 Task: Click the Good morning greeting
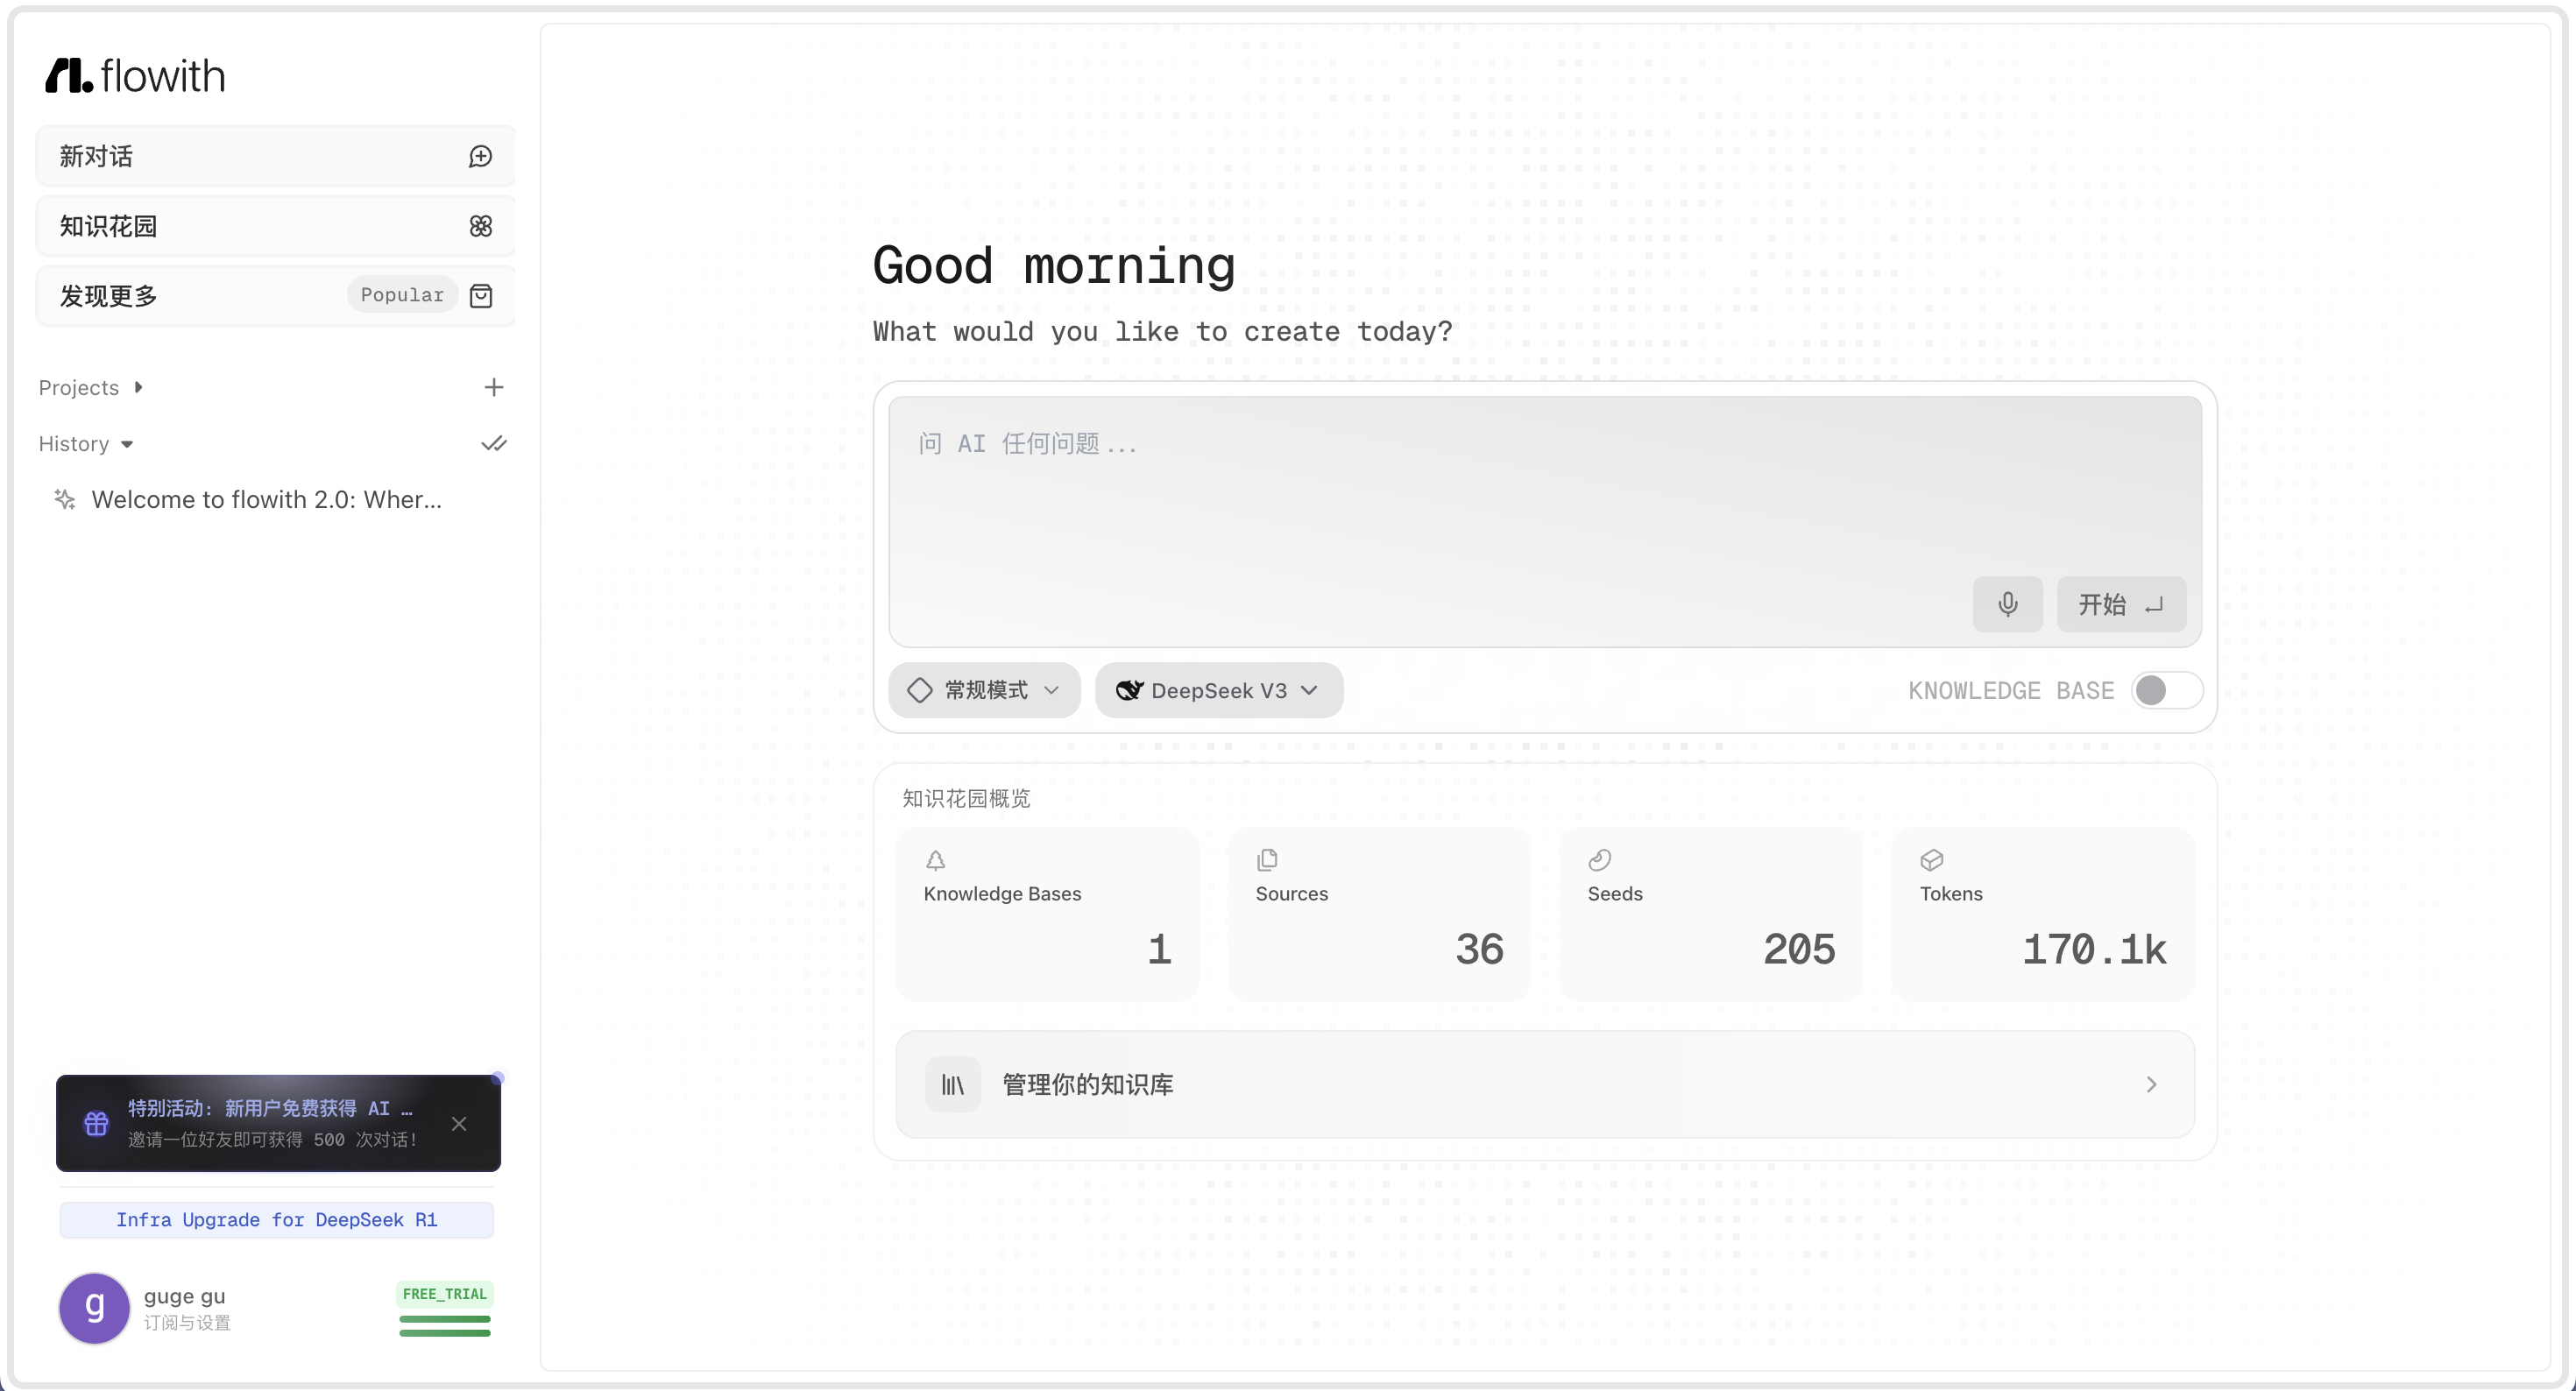1054,266
